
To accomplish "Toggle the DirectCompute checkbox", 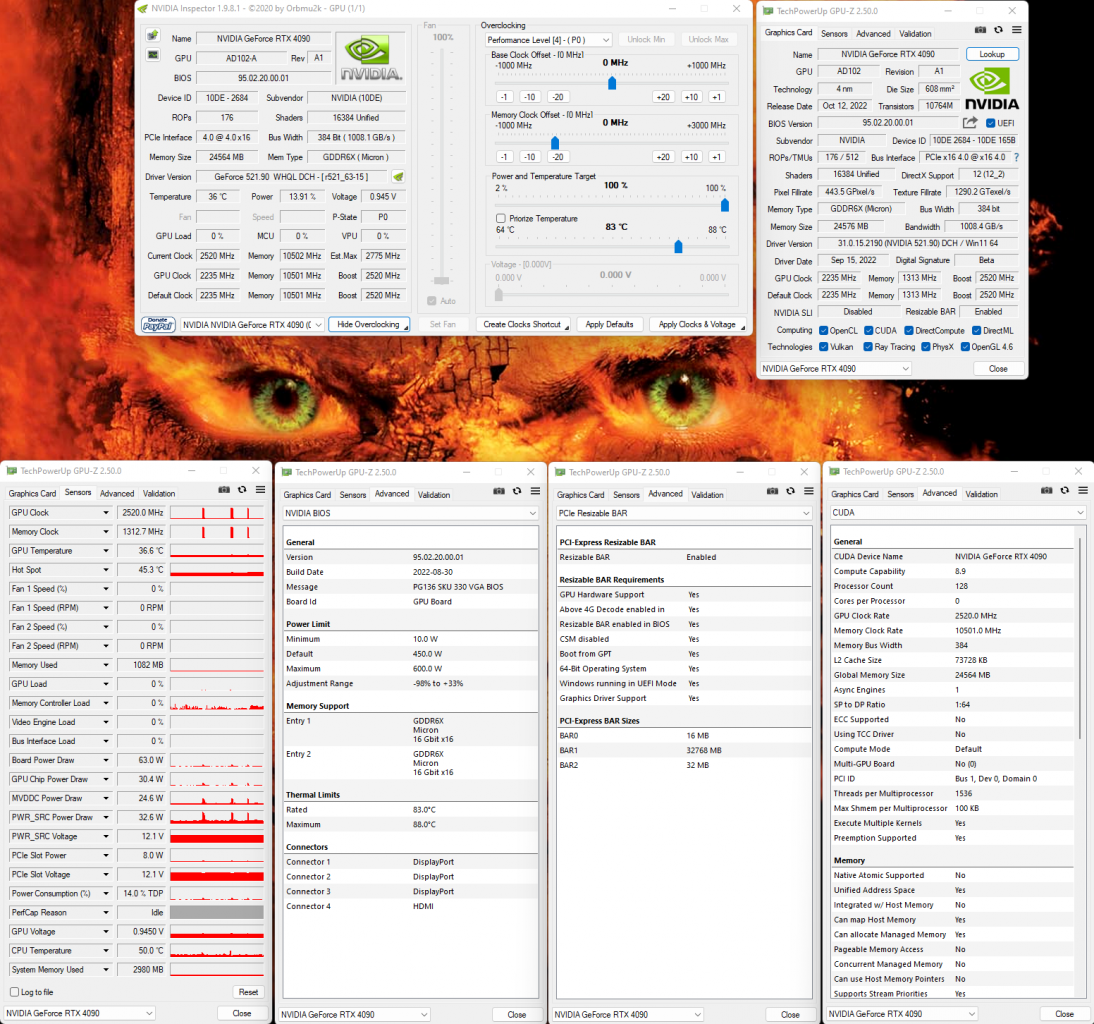I will [x=909, y=331].
